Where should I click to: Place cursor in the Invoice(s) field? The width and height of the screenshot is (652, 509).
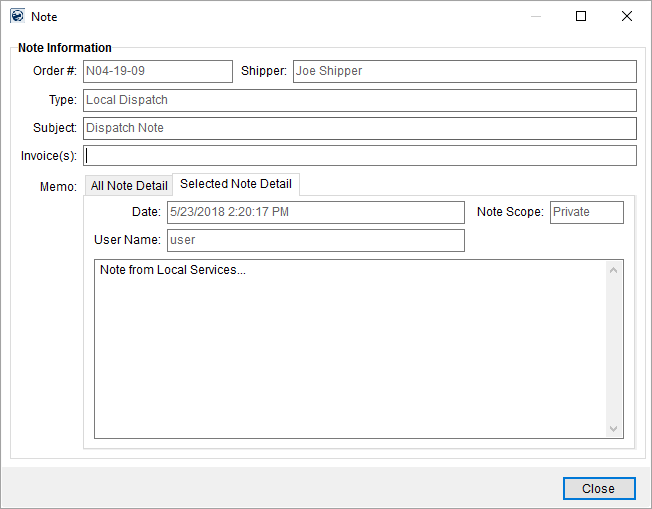point(360,156)
